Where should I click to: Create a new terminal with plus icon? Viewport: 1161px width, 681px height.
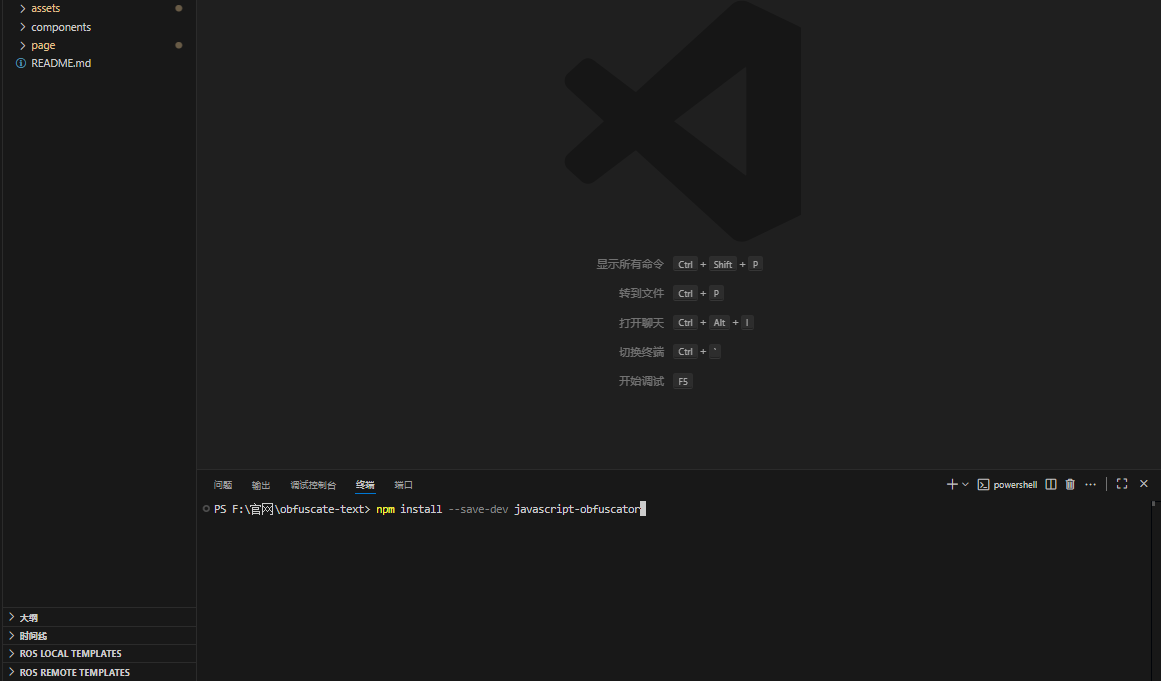click(x=952, y=484)
